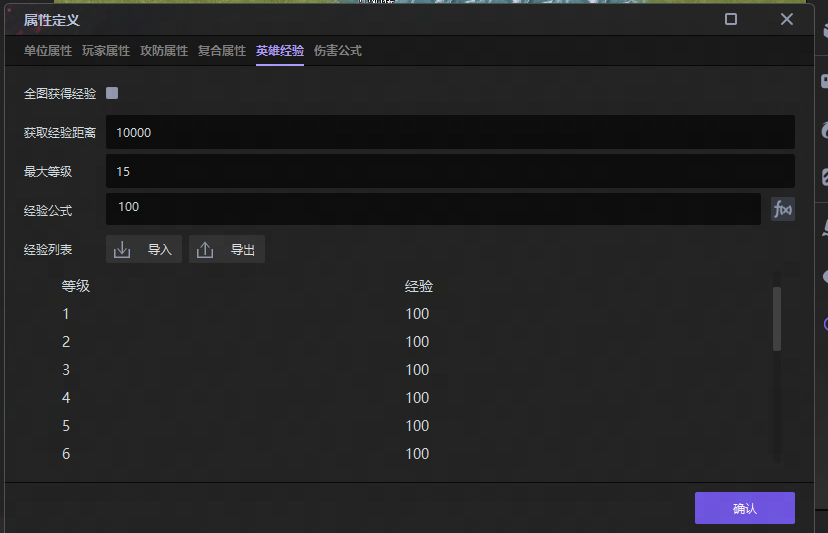Open the 玩家属性 tab

106,51
